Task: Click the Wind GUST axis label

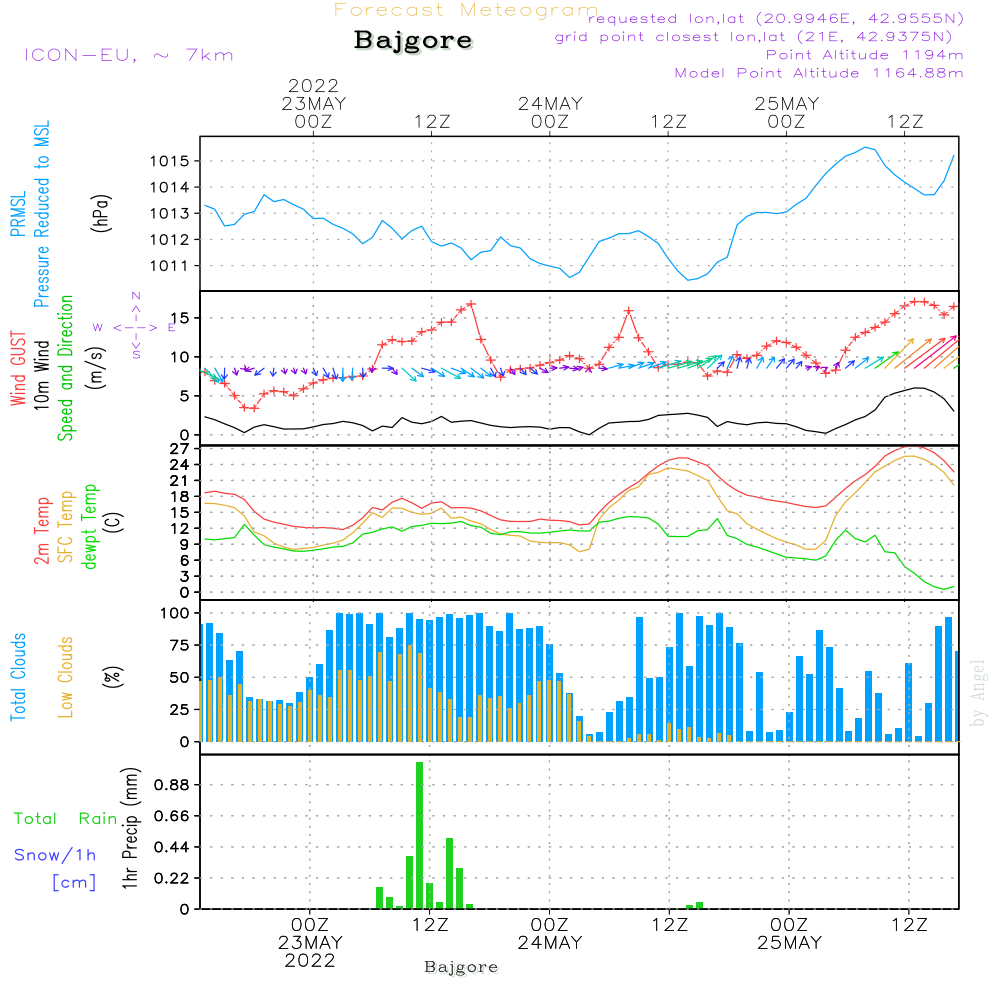Action: [x=19, y=371]
